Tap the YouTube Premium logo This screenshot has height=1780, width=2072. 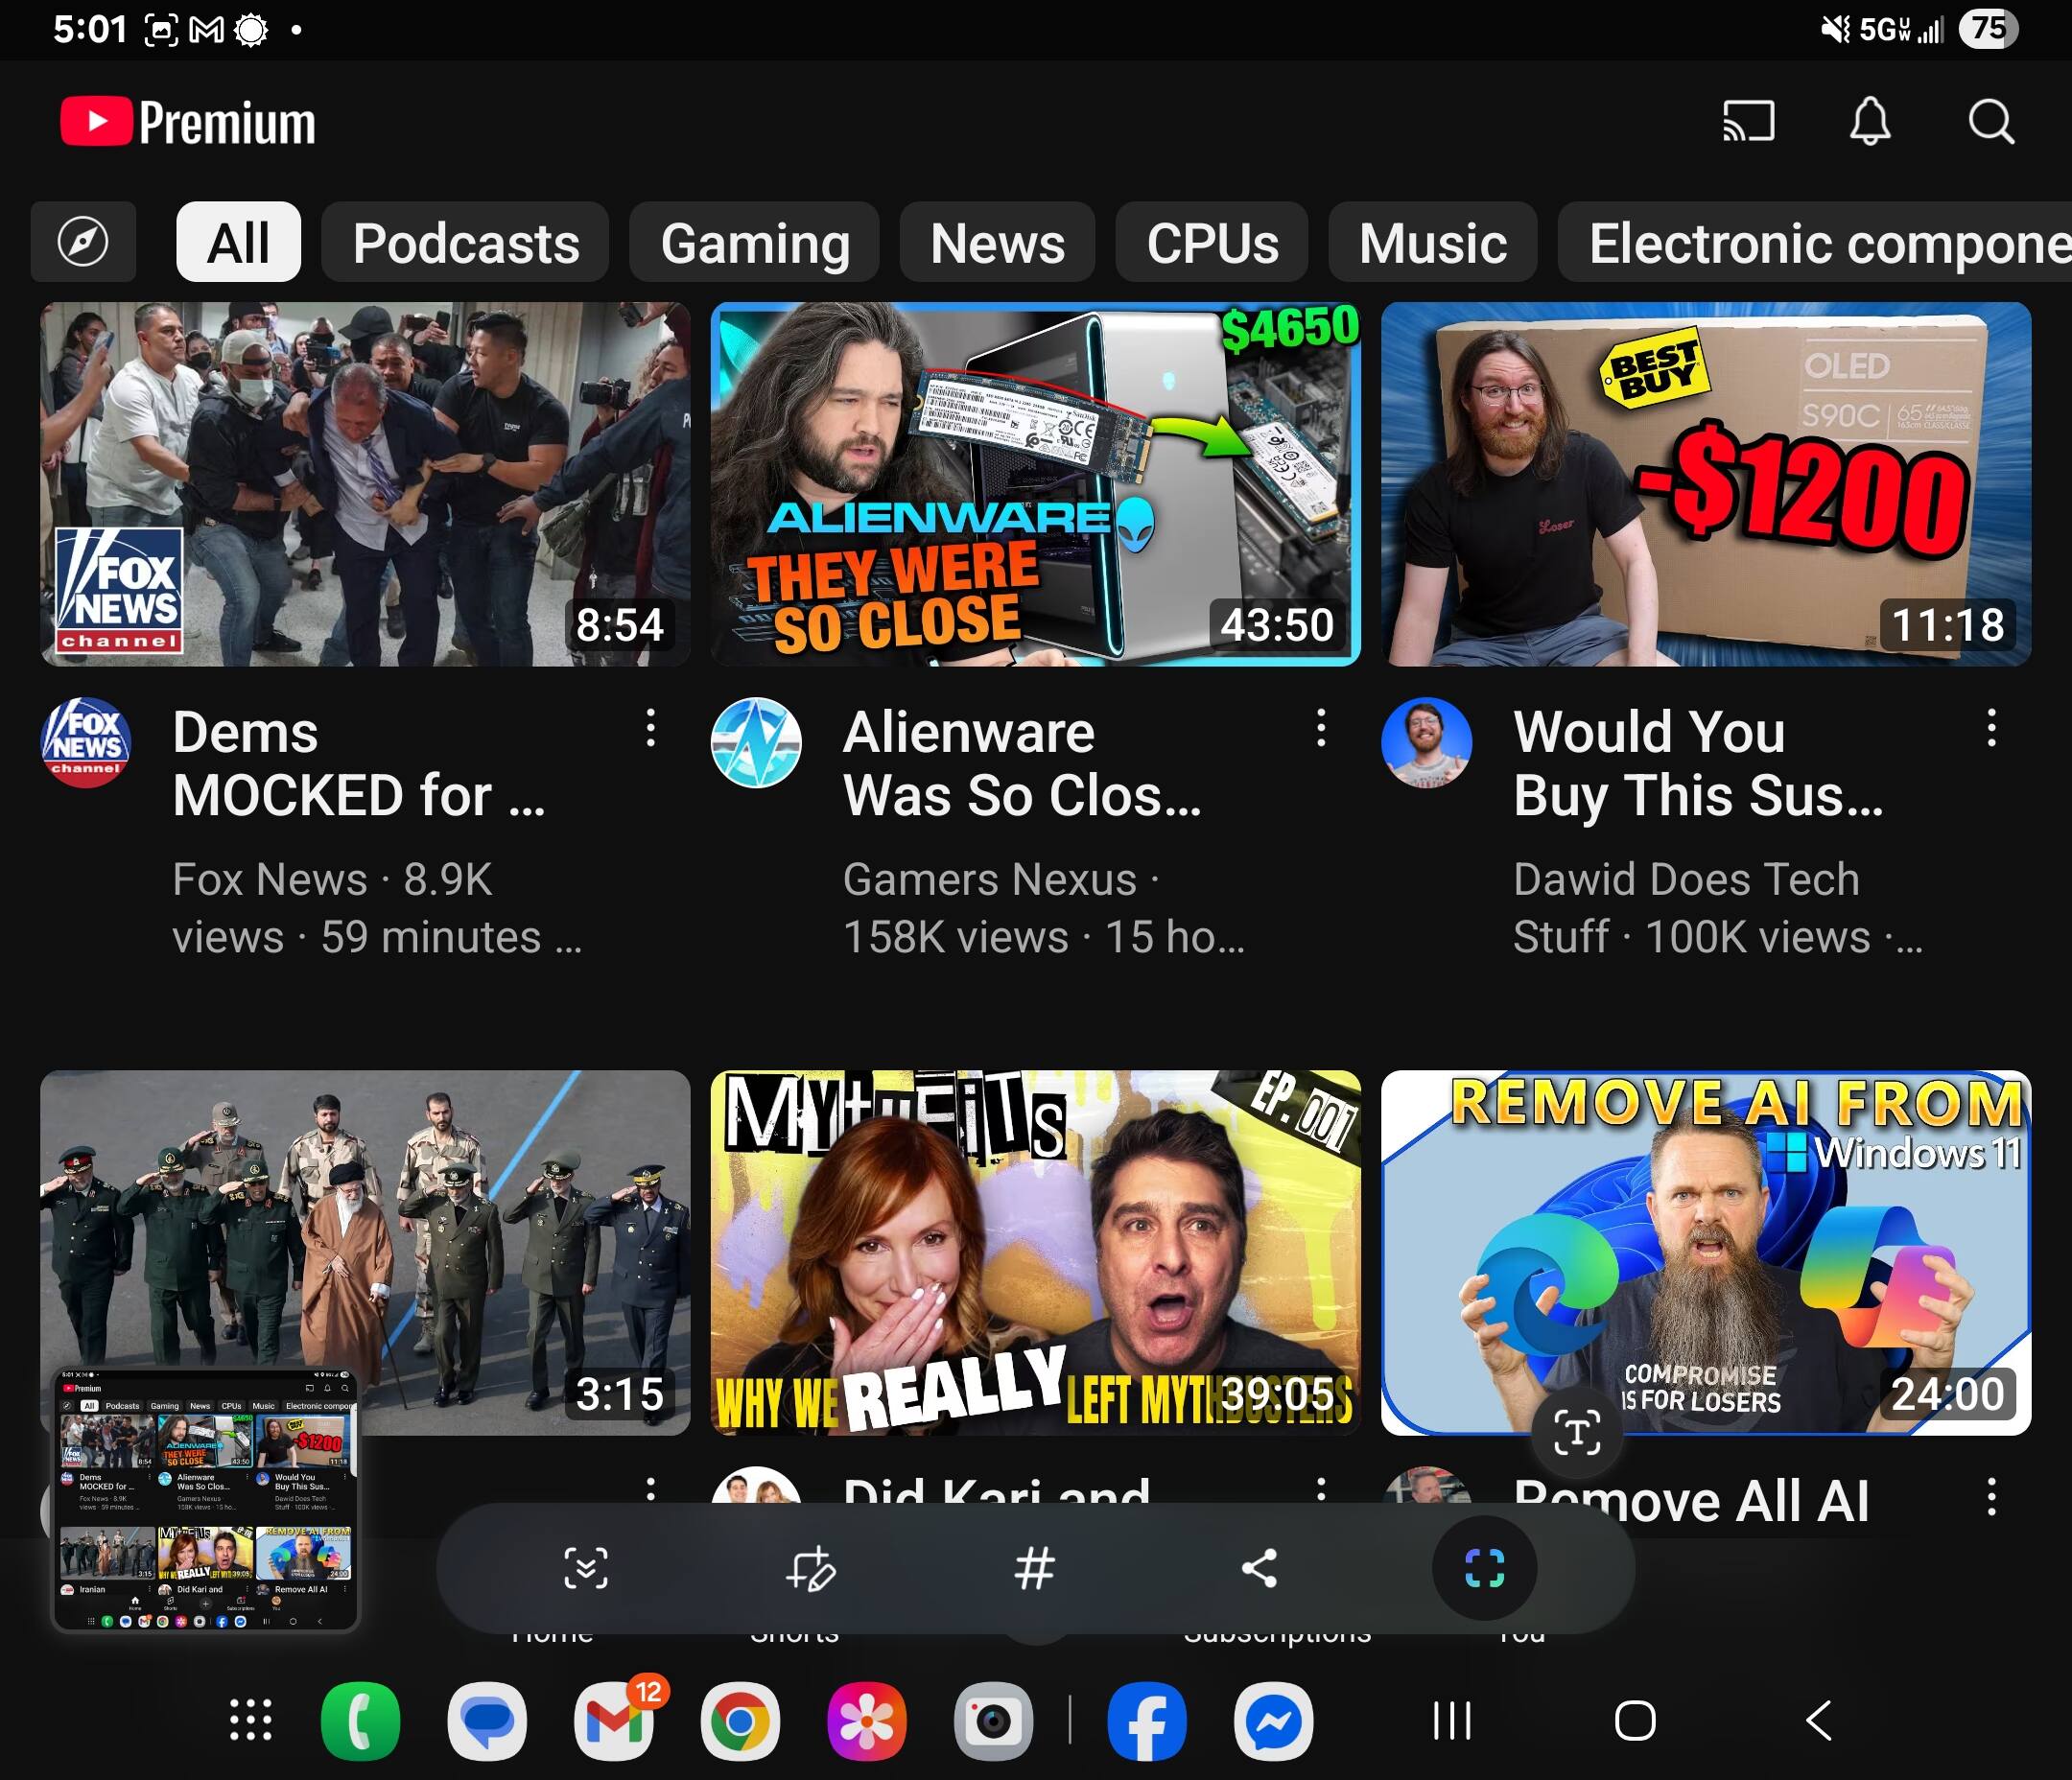coord(187,122)
